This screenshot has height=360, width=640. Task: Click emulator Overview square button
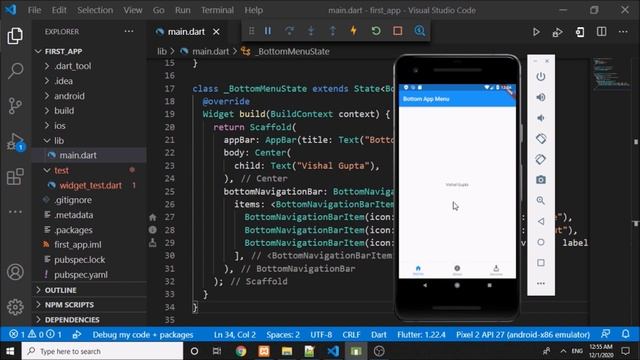[x=541, y=263]
